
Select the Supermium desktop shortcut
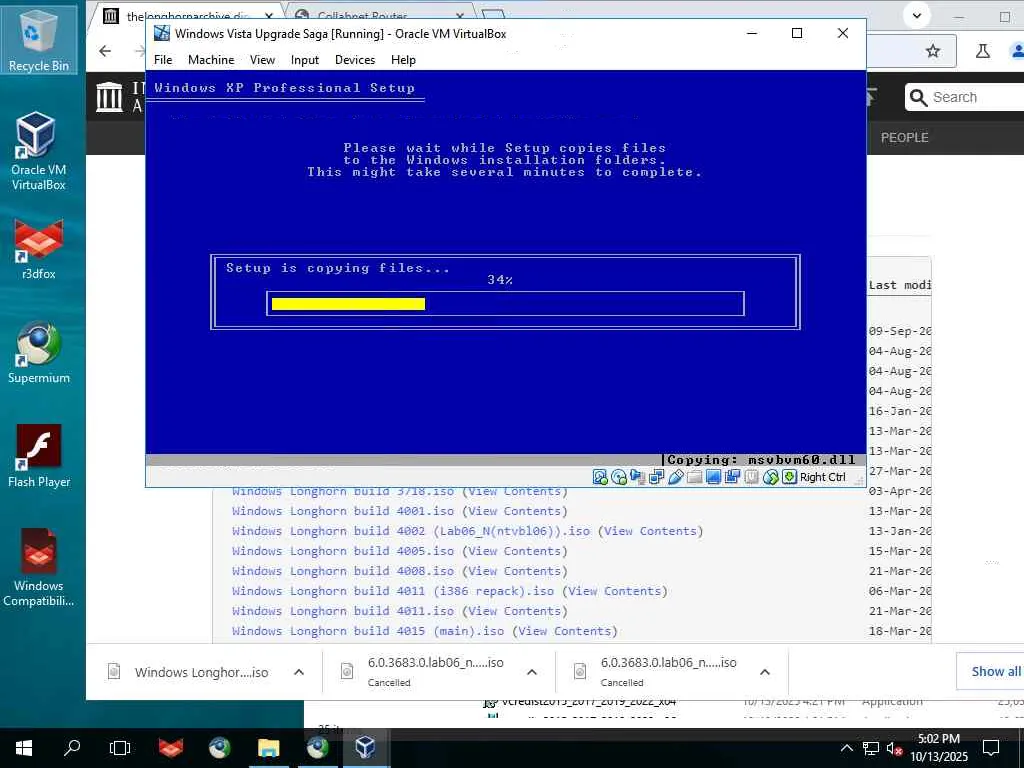click(x=39, y=353)
